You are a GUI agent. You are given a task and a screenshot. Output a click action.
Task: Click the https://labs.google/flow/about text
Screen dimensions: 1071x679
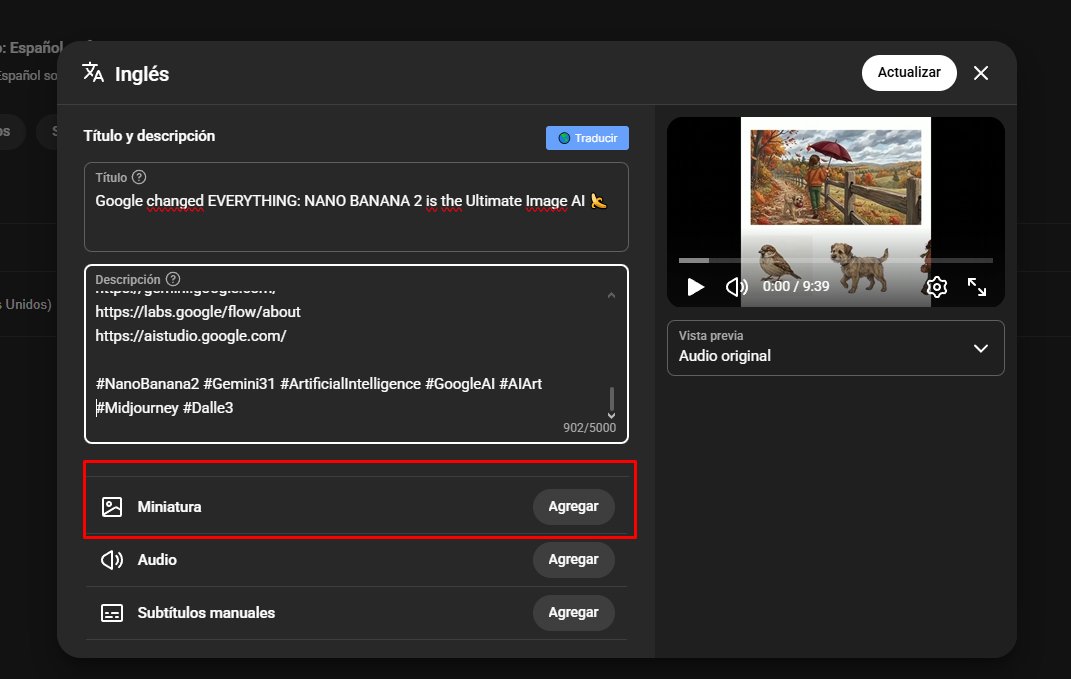click(x=198, y=311)
